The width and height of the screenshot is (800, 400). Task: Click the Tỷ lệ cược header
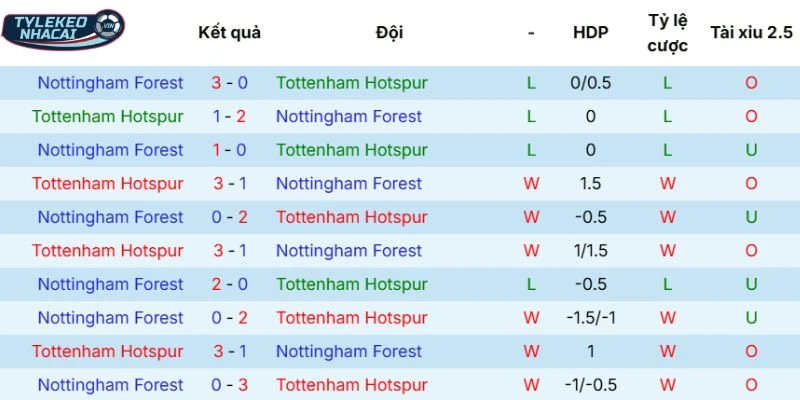[667, 32]
